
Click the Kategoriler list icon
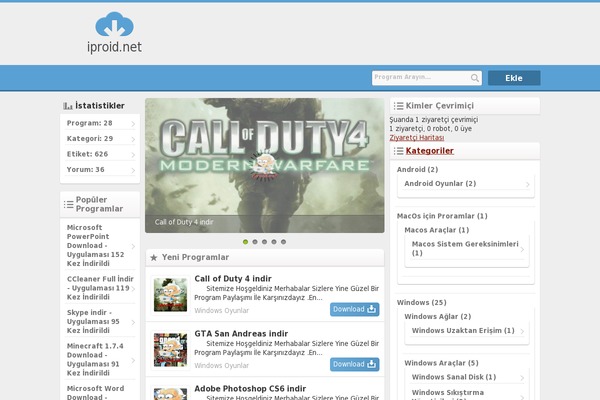coord(398,151)
